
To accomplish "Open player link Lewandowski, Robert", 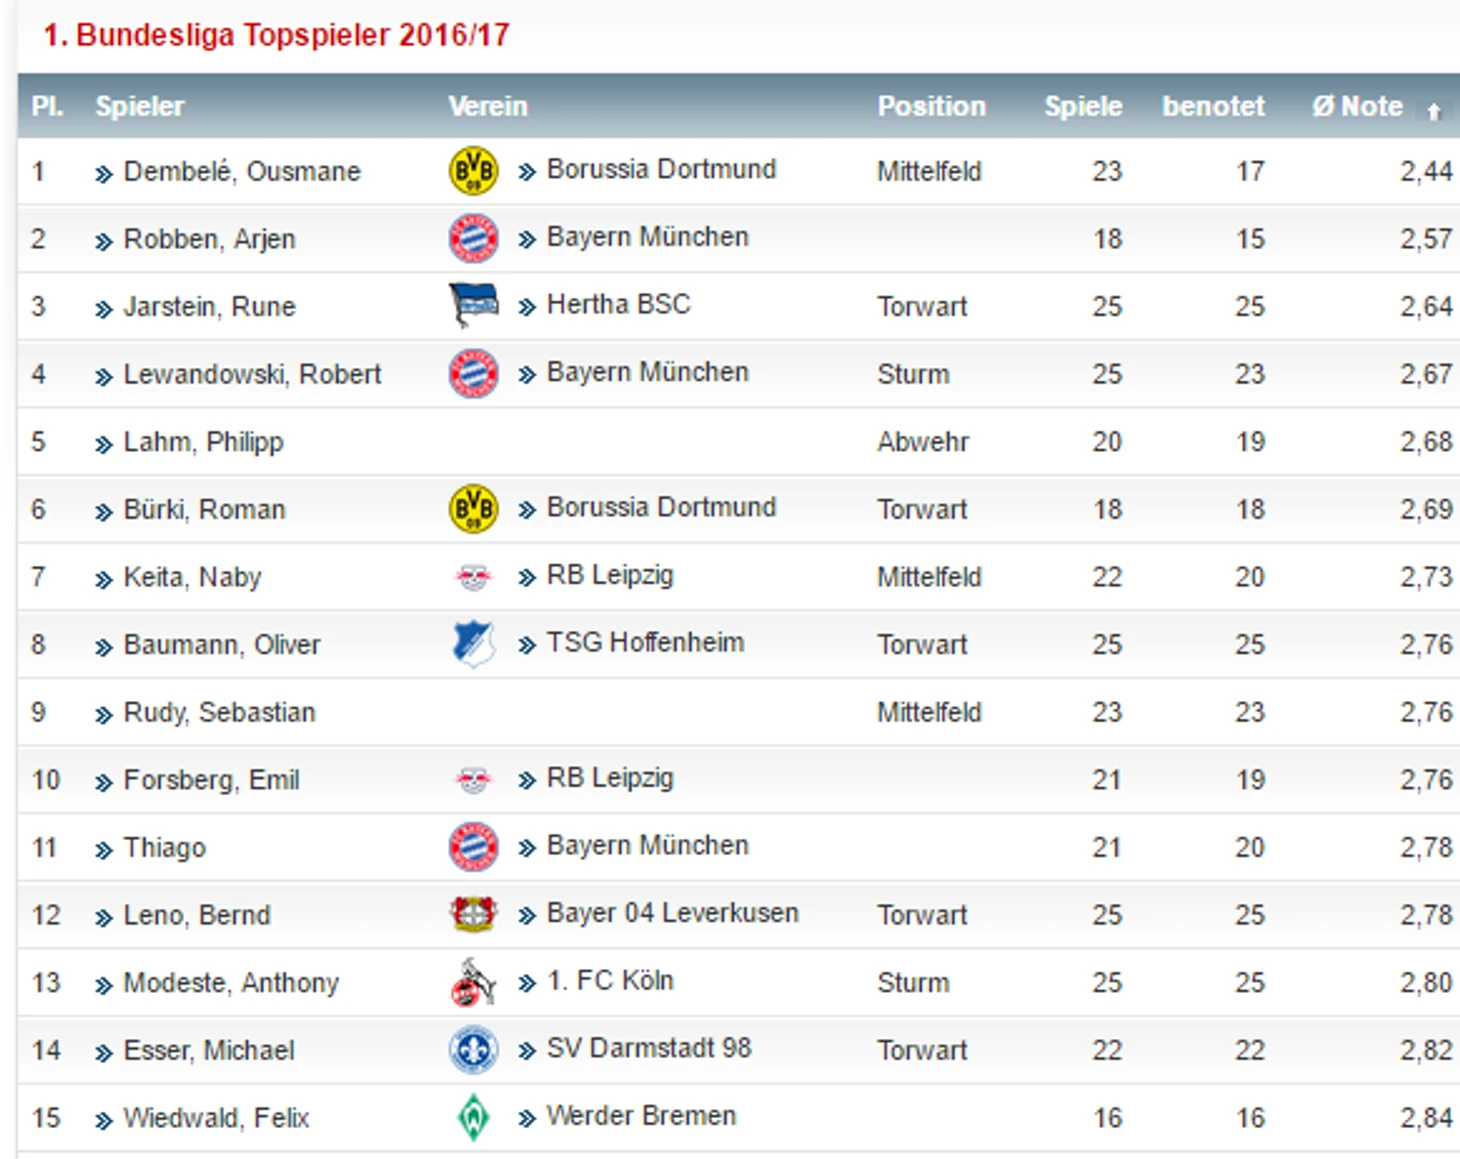I will (x=252, y=374).
